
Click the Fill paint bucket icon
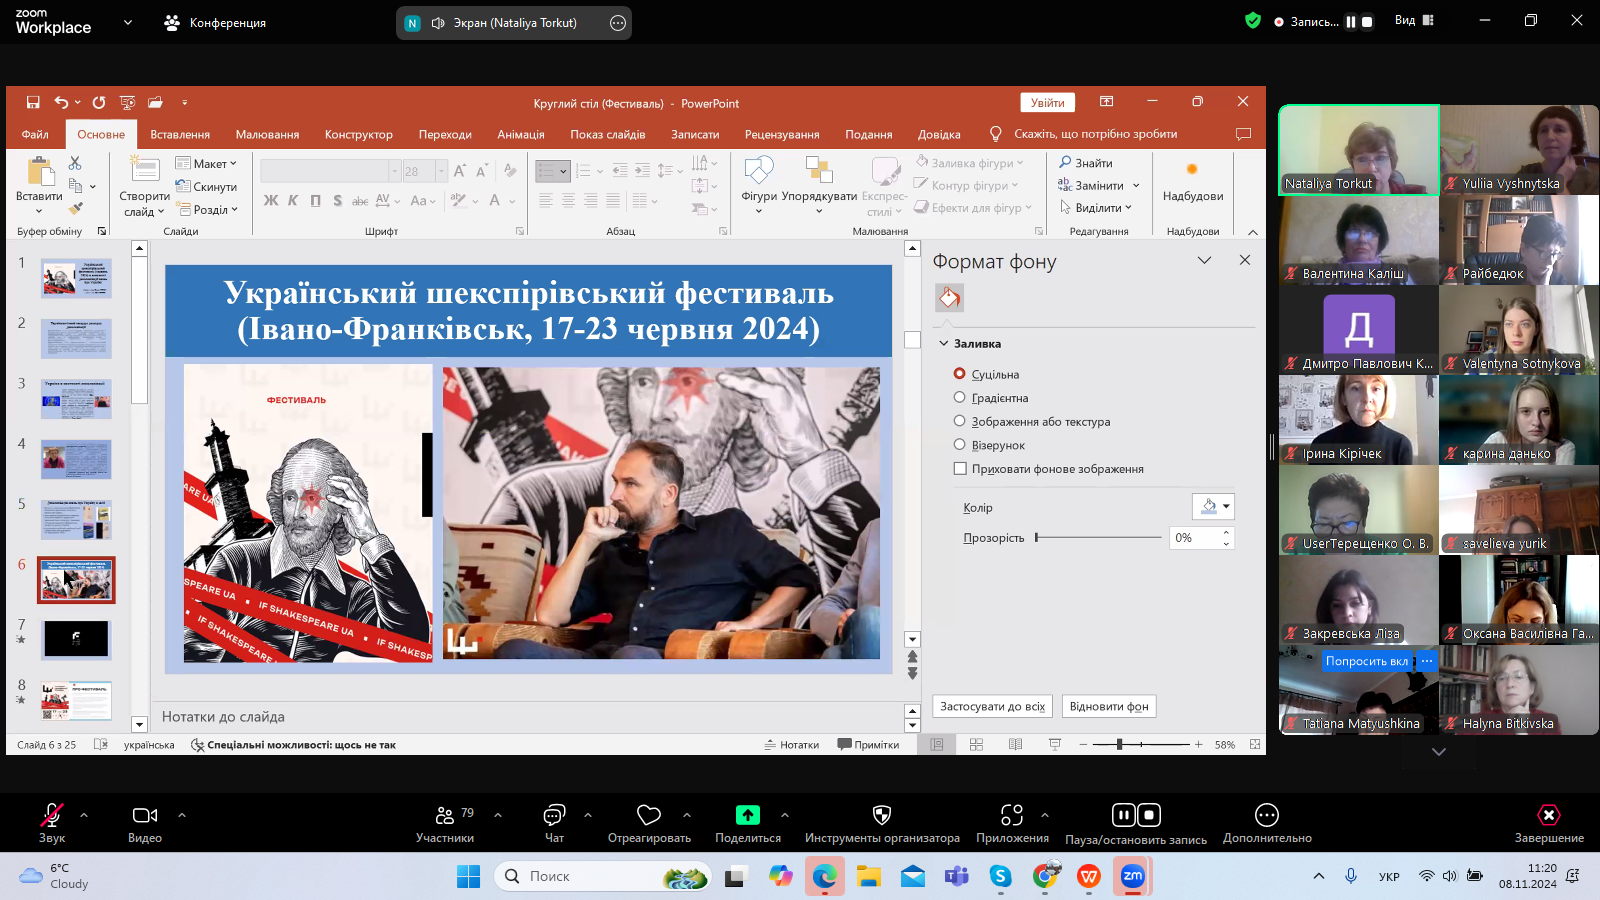[949, 297]
